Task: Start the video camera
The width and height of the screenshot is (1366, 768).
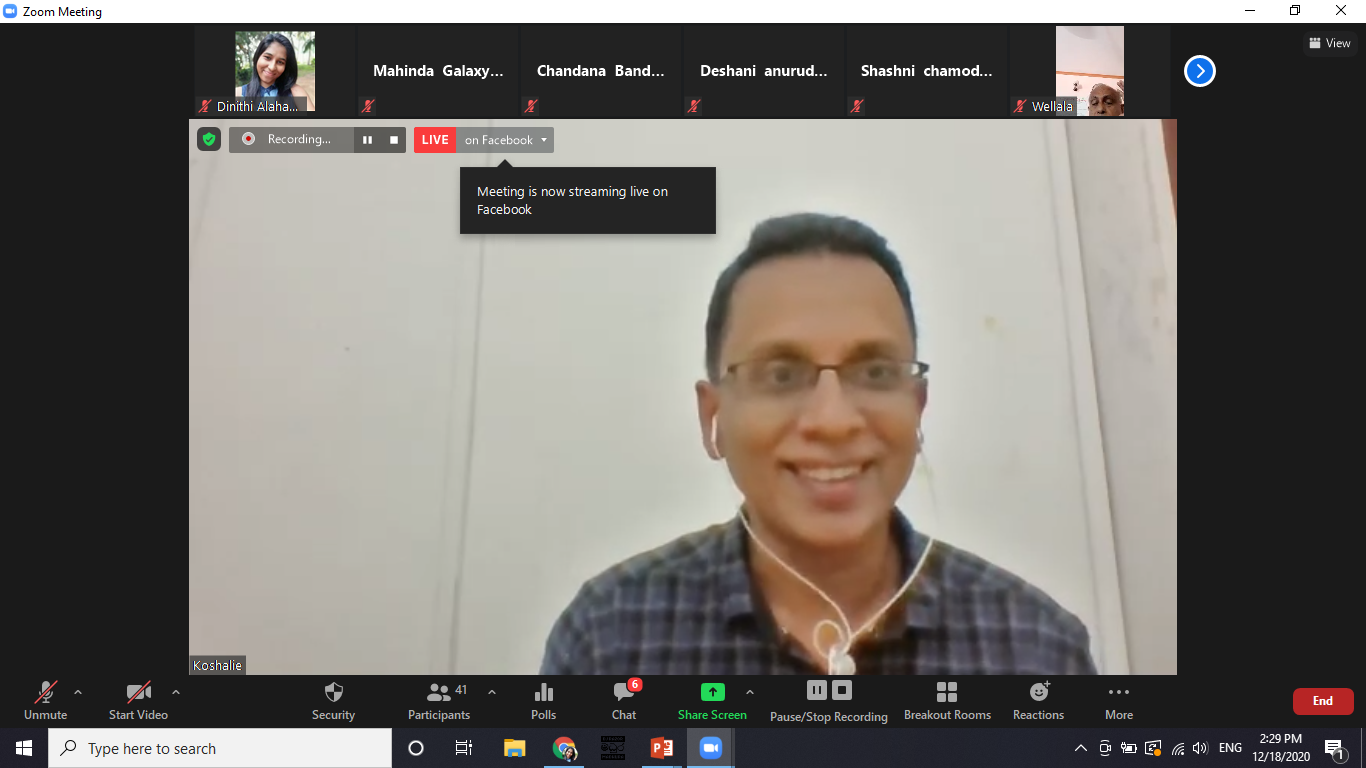Action: pos(138,700)
